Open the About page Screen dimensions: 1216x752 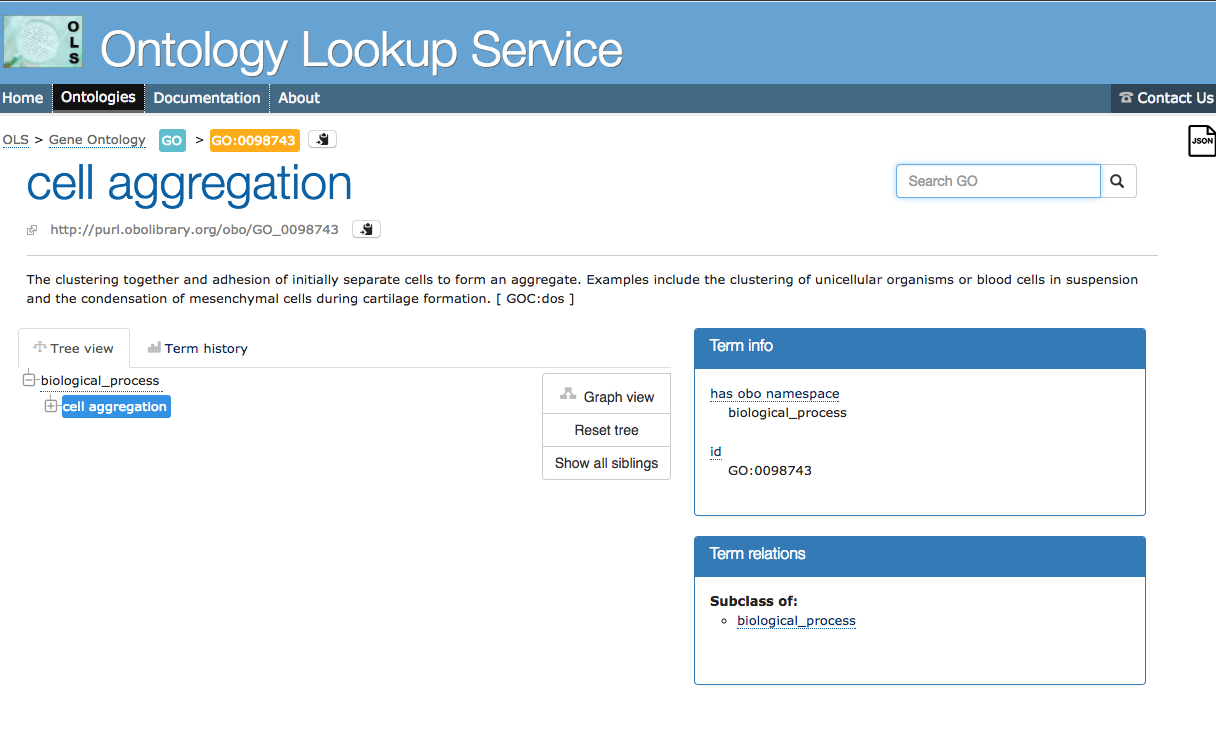299,98
